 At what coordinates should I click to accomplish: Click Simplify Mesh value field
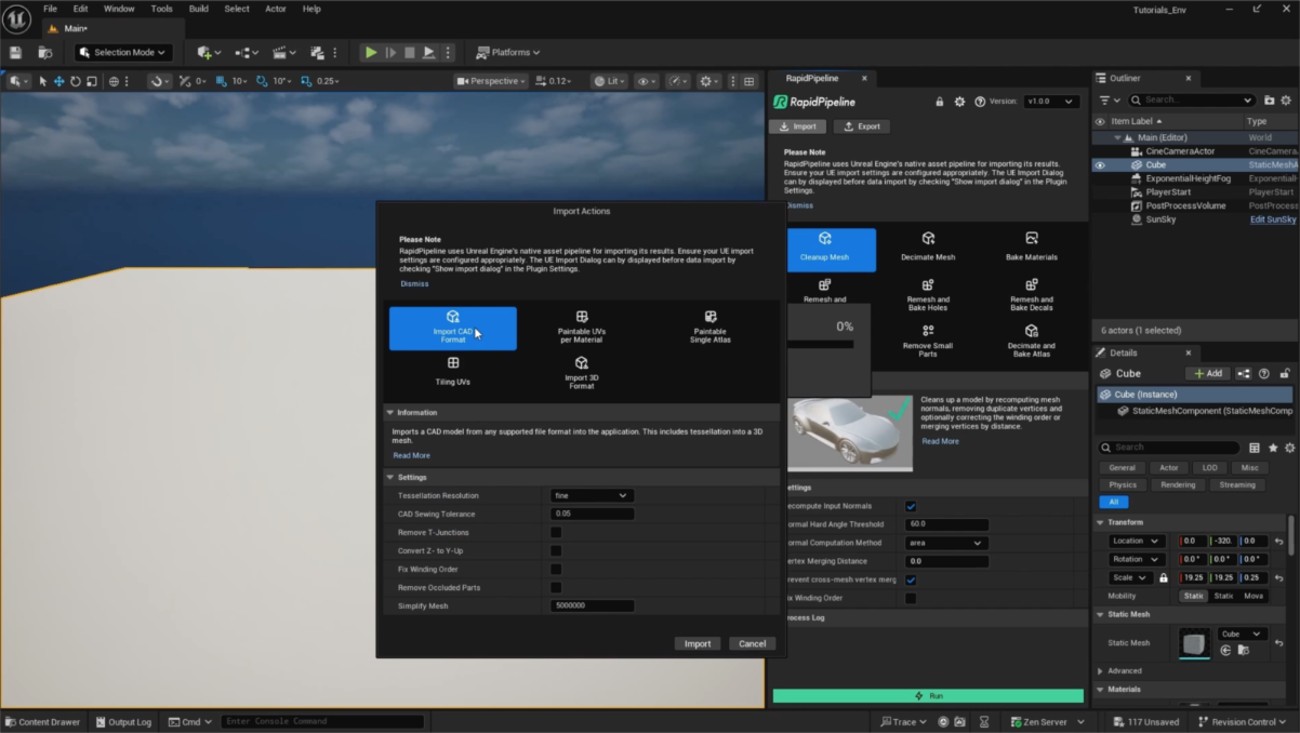[x=592, y=606]
